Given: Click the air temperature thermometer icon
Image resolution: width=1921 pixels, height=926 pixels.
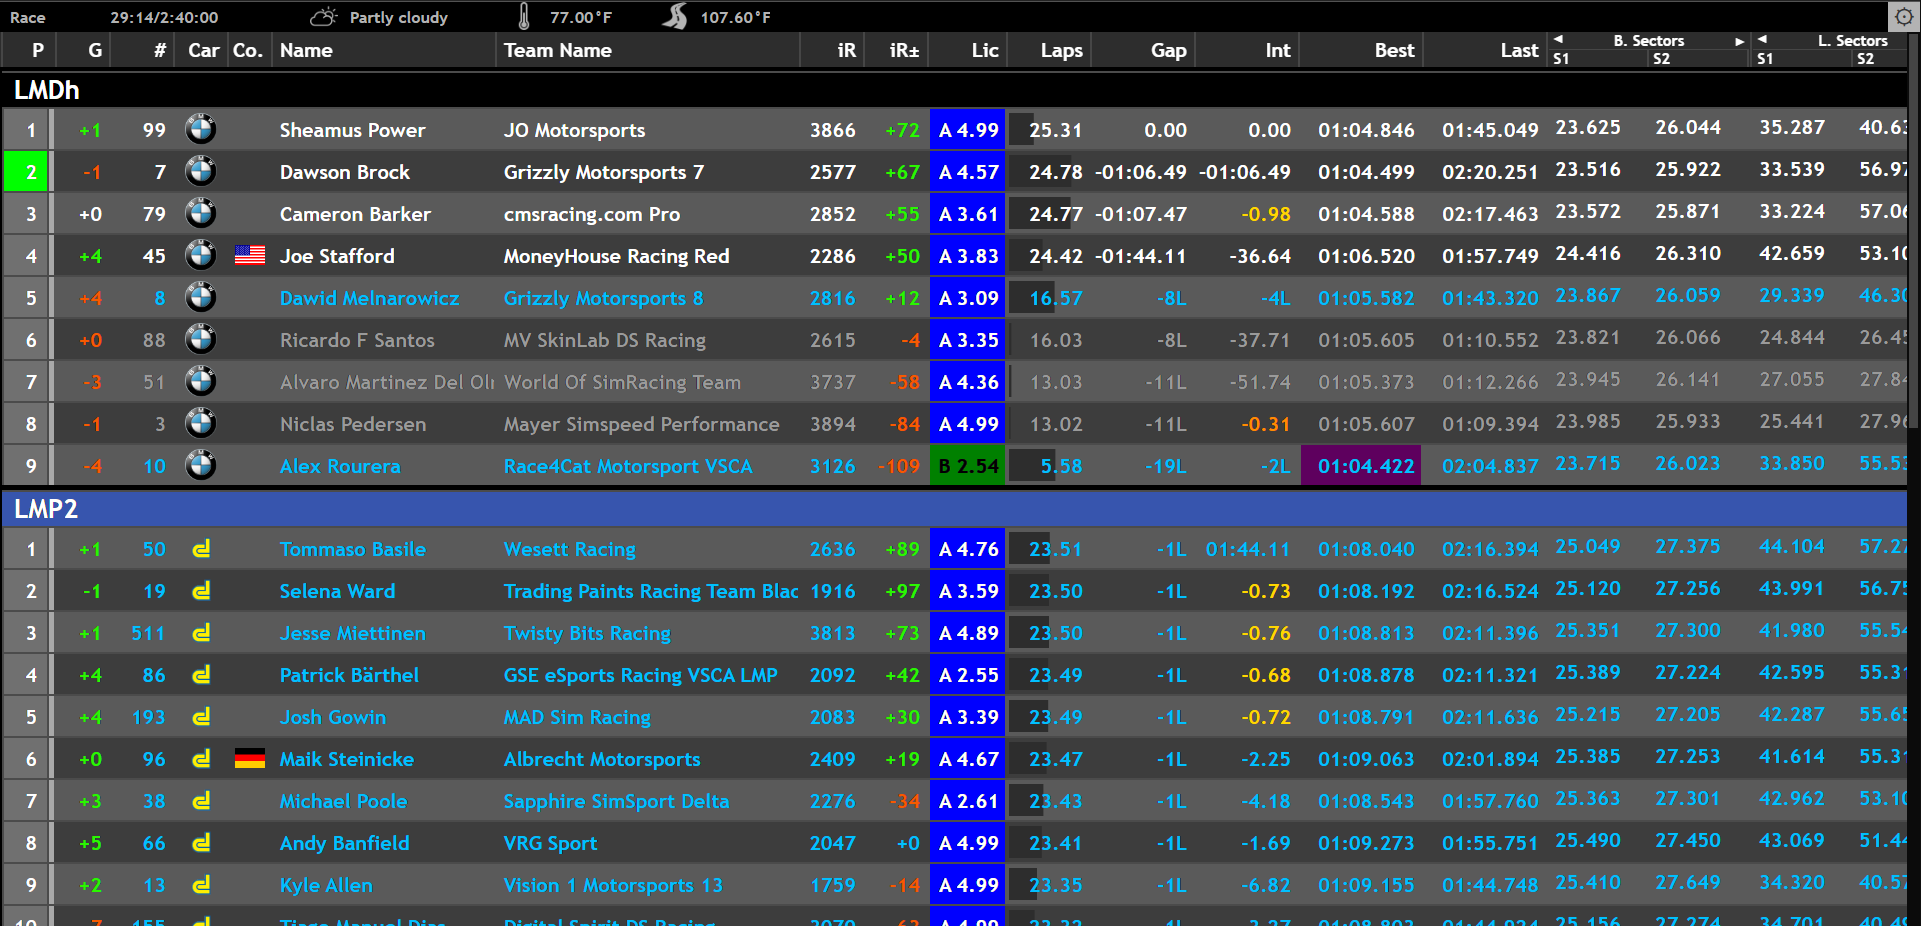Looking at the screenshot, I should click(x=524, y=17).
